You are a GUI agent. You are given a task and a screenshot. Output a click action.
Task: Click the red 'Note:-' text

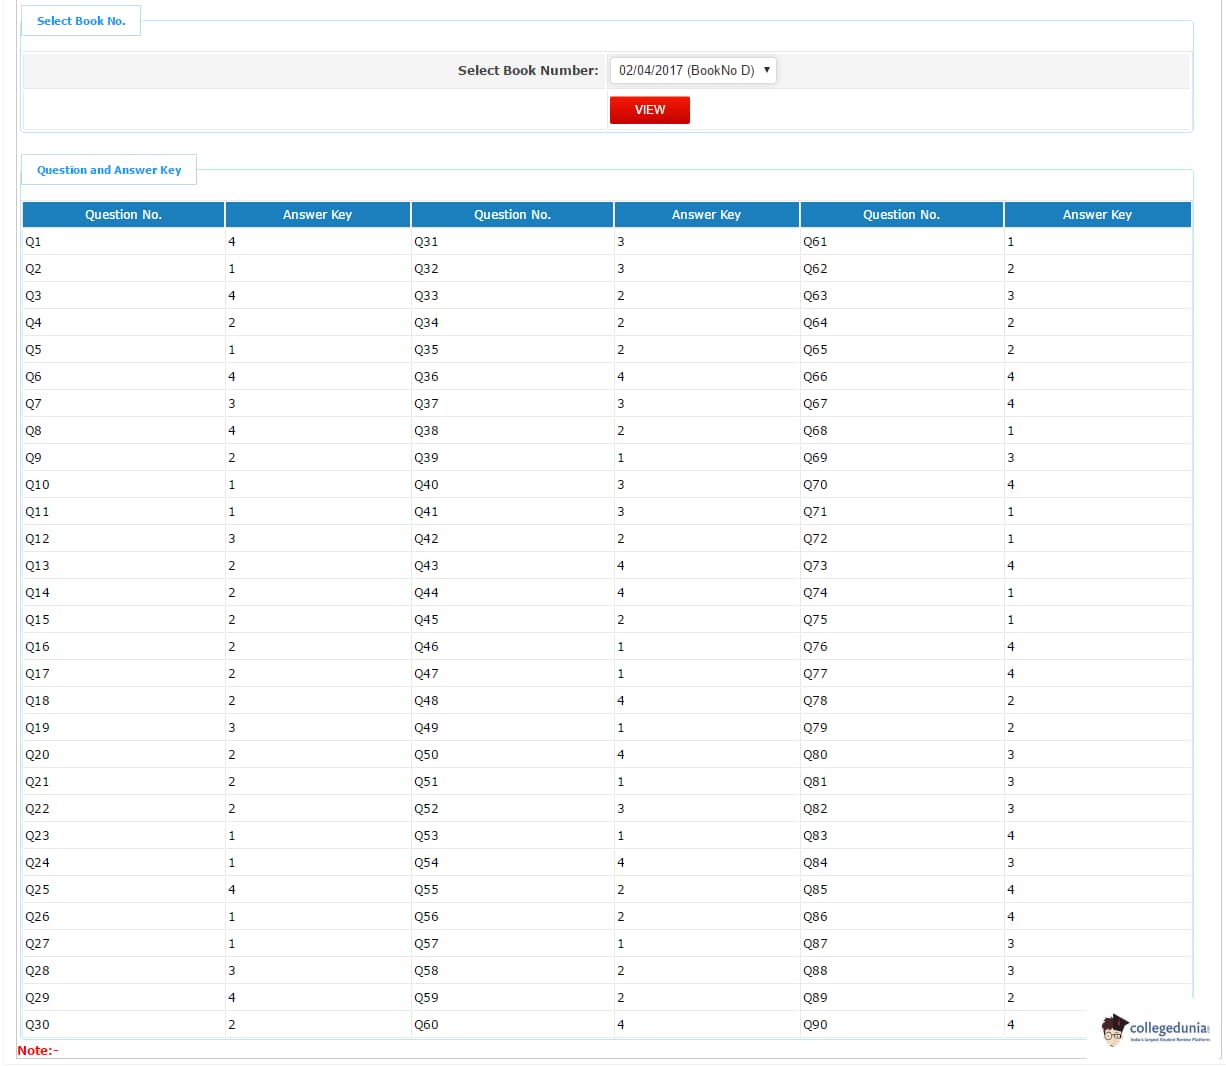pos(38,1051)
